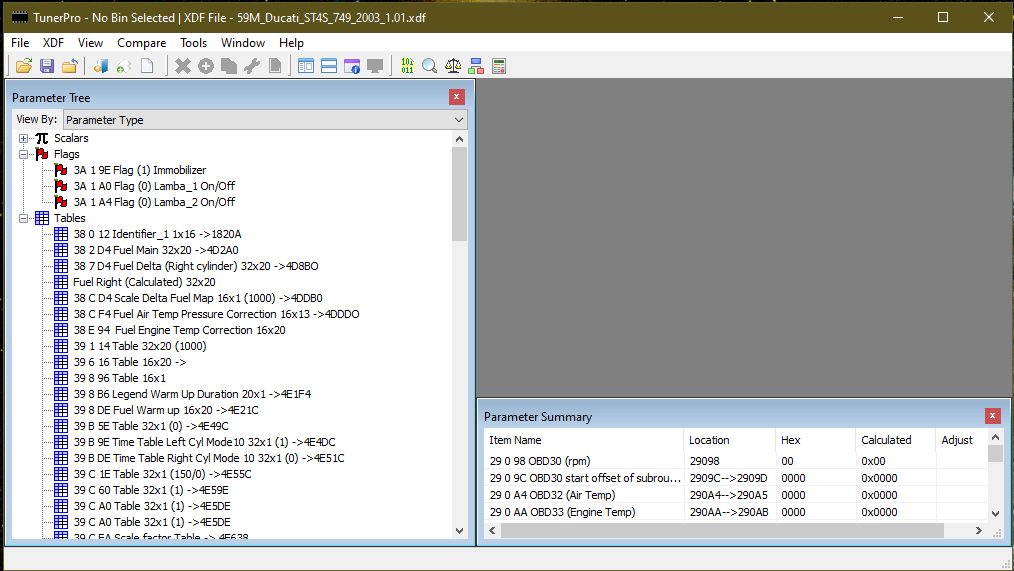
Task: Select Fuel Engine Temp Correction table
Action: point(179,330)
